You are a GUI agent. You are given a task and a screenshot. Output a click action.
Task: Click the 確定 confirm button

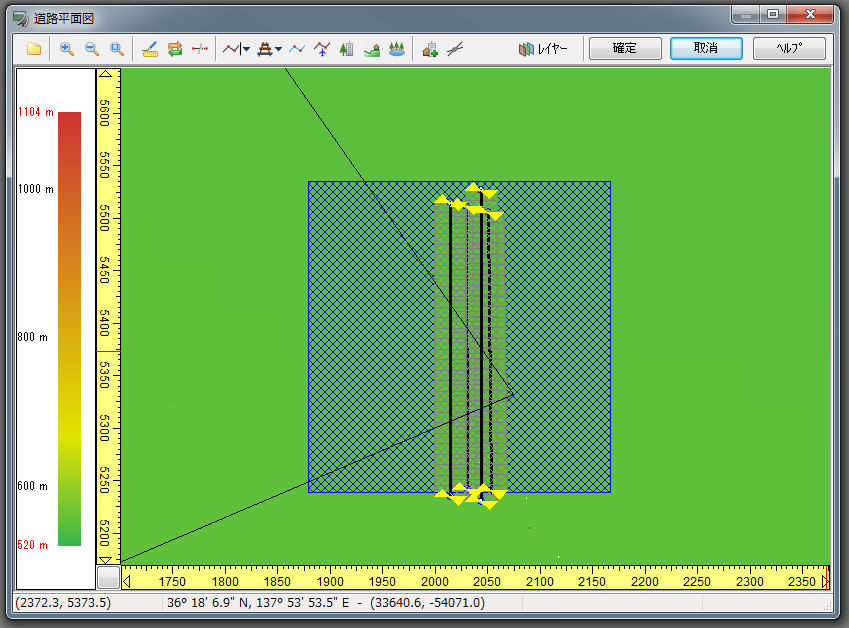coord(625,48)
